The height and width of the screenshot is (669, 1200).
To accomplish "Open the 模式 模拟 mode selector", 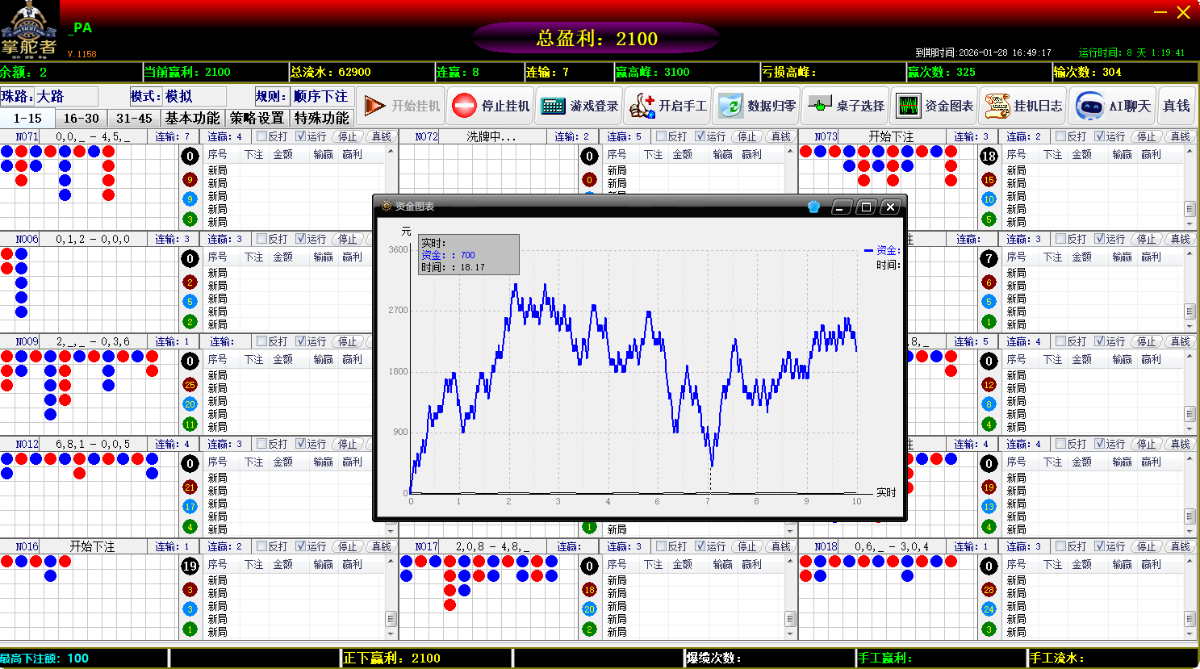I will 178,97.
